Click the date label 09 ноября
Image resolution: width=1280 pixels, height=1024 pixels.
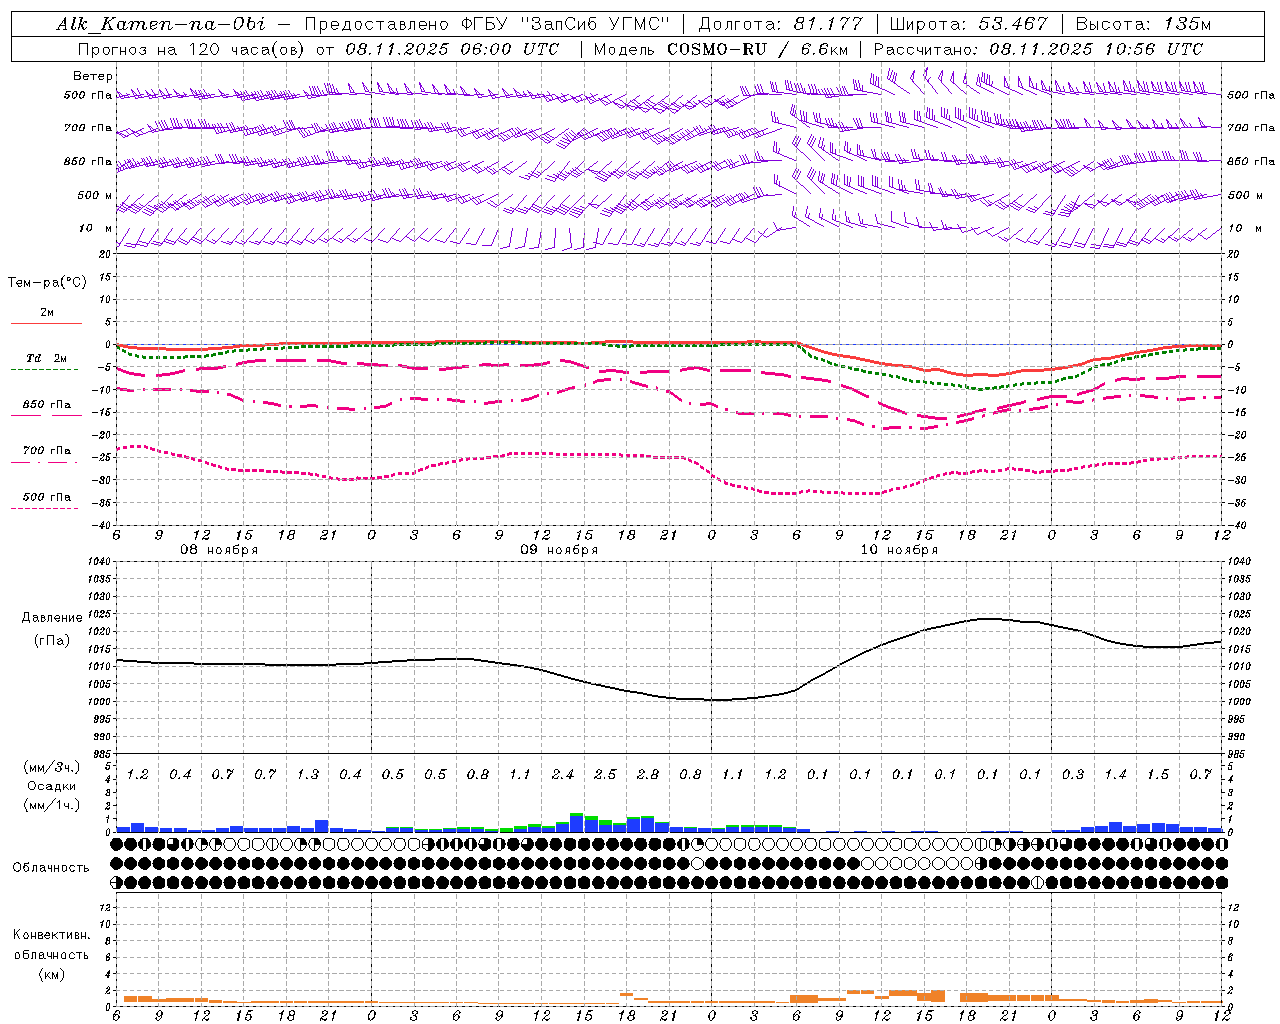coord(559,550)
